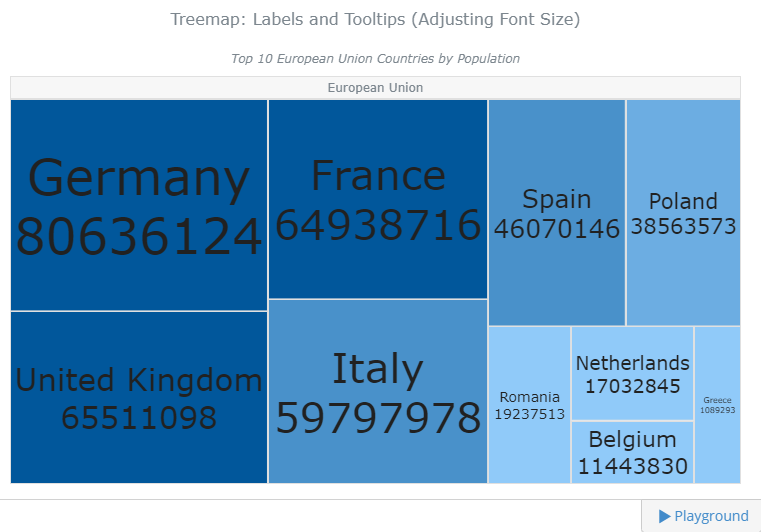Select the small Greece tile
Viewport: 761px width, 532px height.
point(717,405)
